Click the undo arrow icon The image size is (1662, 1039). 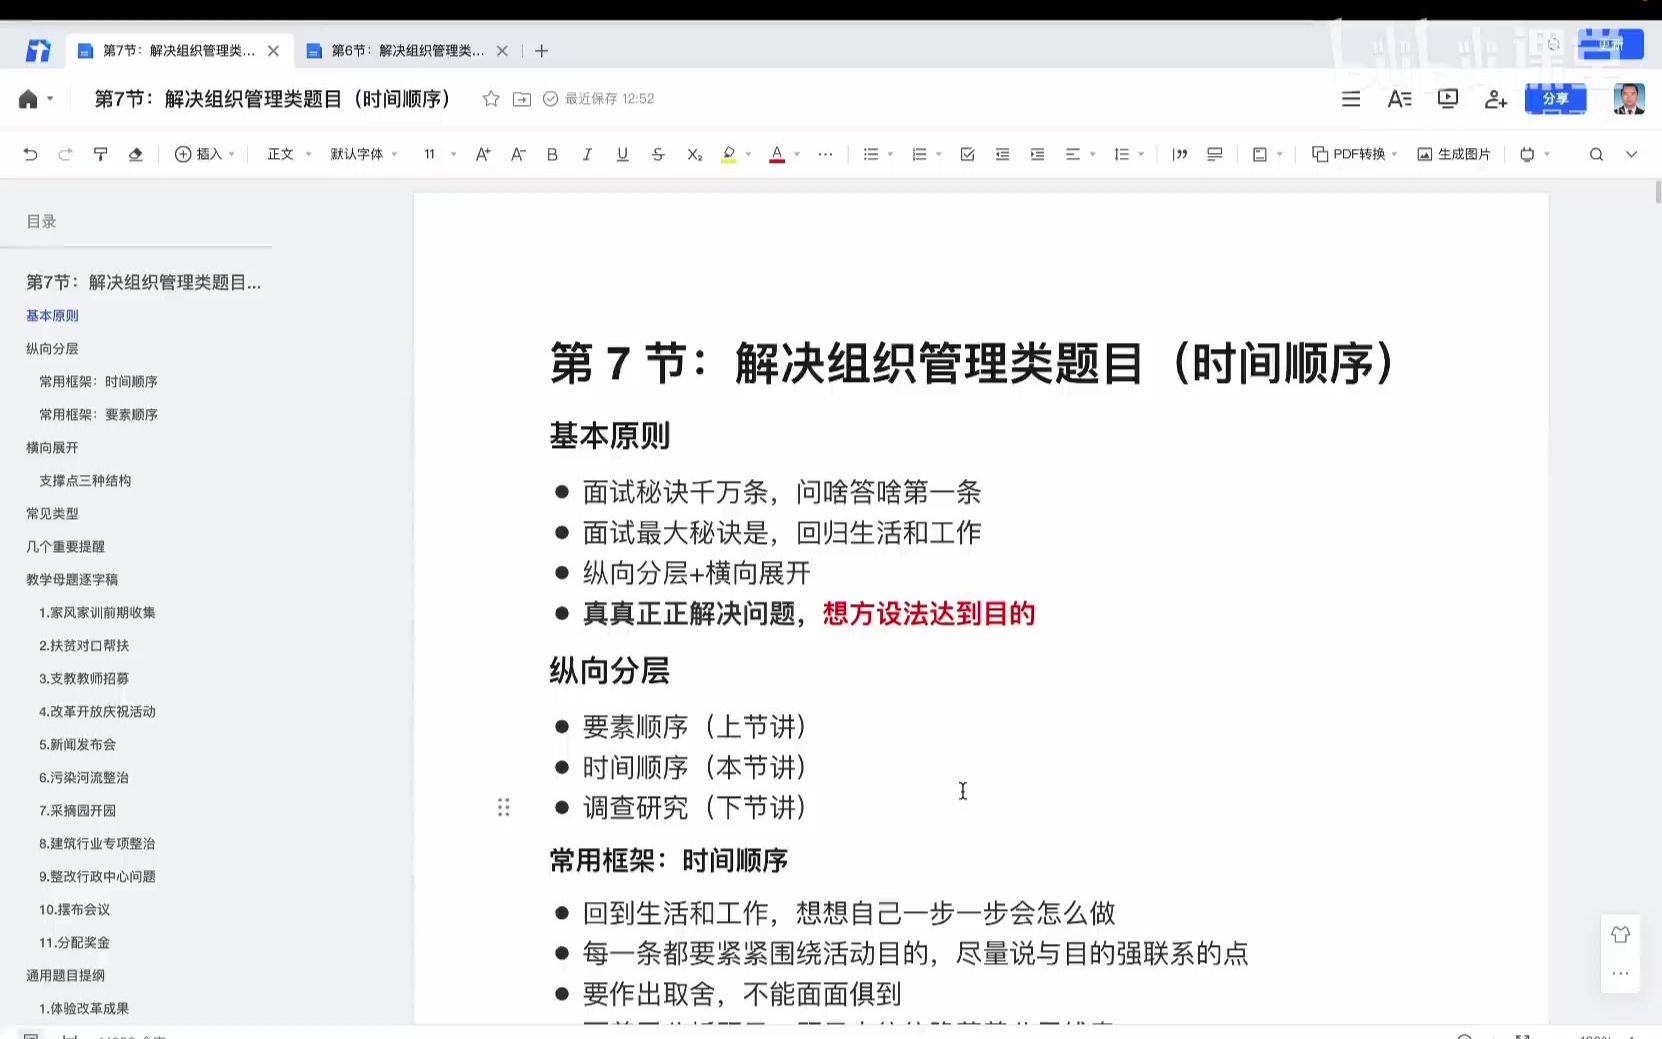pos(30,154)
